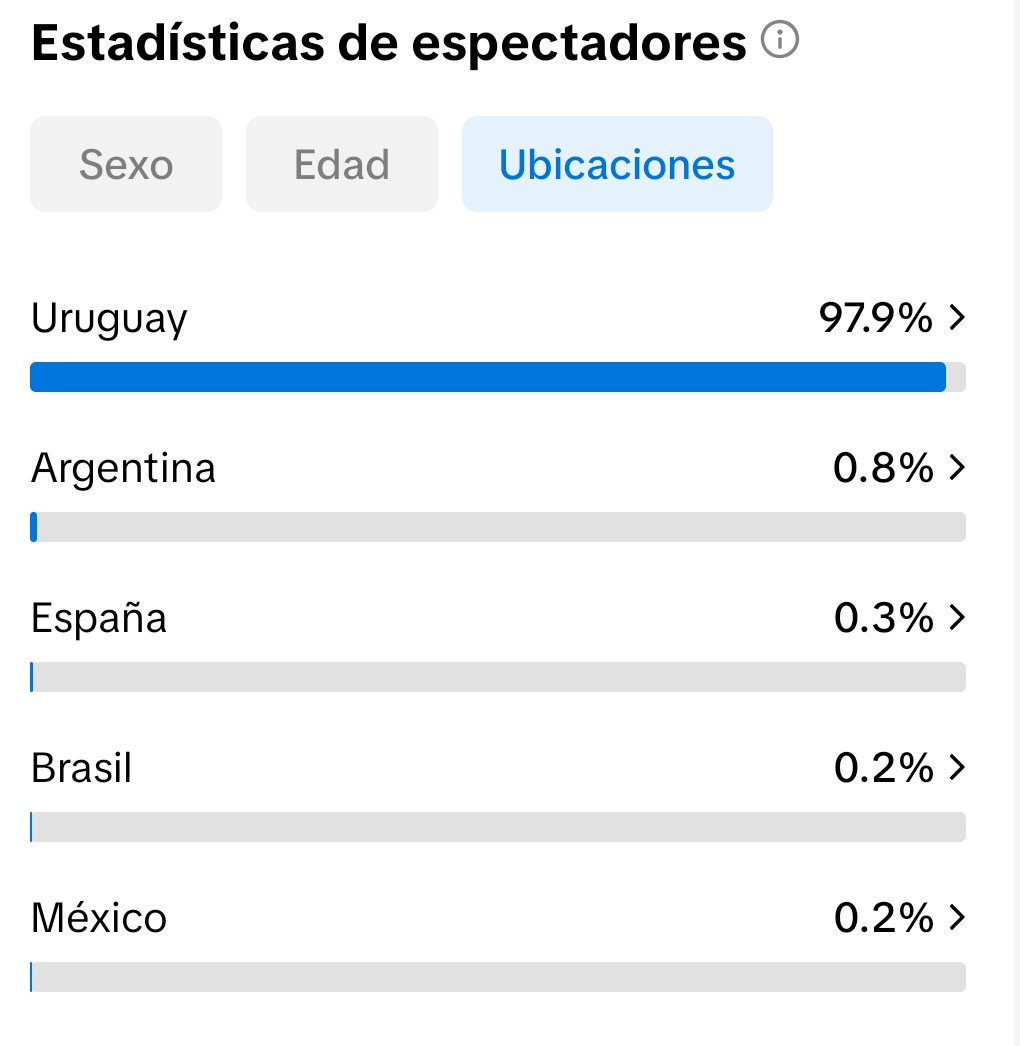Expand Brasil details with the chevron
Viewport: 1020px width, 1046px height.
coord(957,767)
